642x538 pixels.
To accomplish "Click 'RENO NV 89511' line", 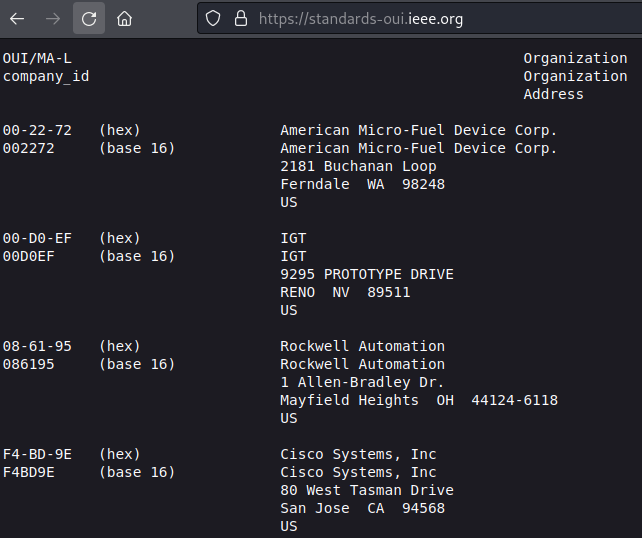I will 345,293.
